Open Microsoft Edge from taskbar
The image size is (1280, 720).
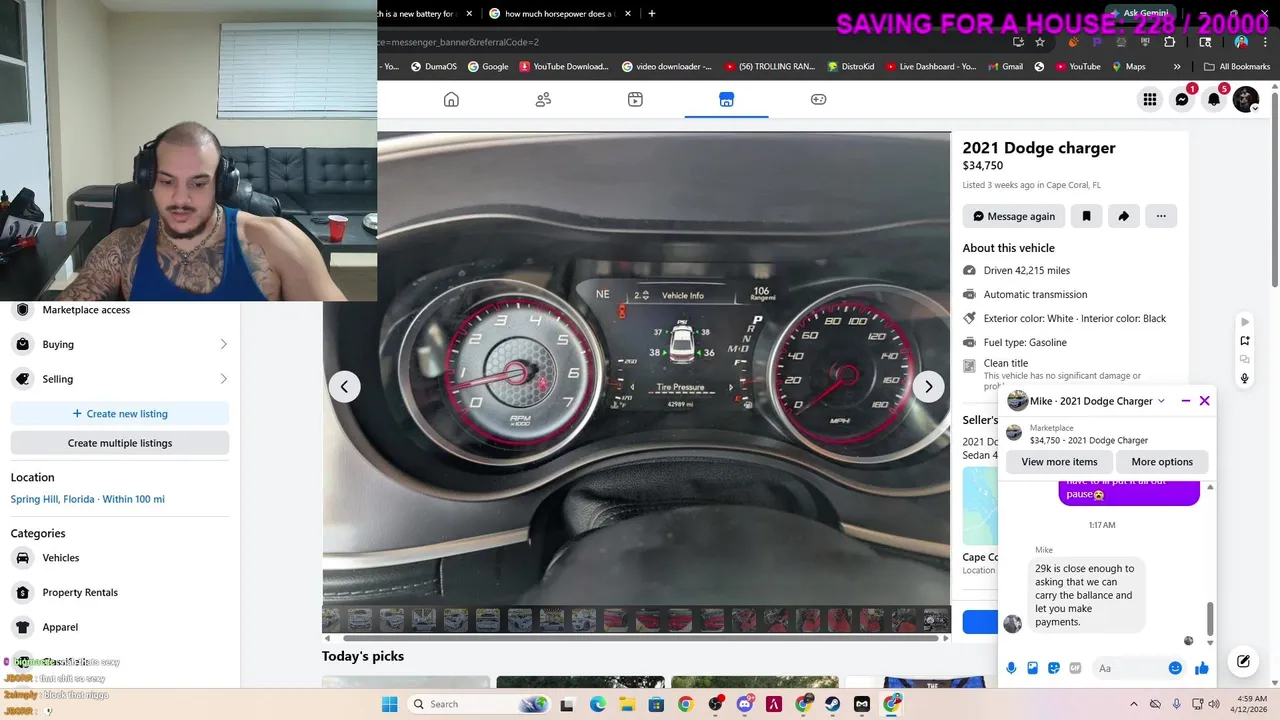pyautogui.click(x=597, y=704)
